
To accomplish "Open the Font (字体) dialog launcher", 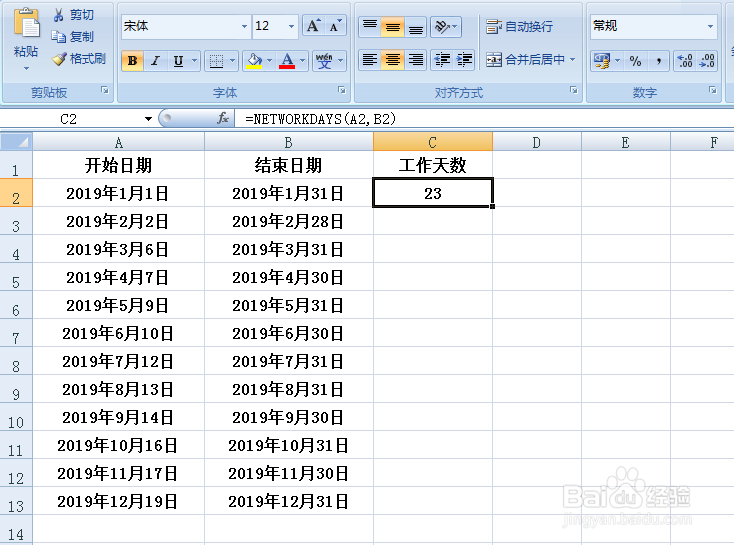I will pos(342,90).
